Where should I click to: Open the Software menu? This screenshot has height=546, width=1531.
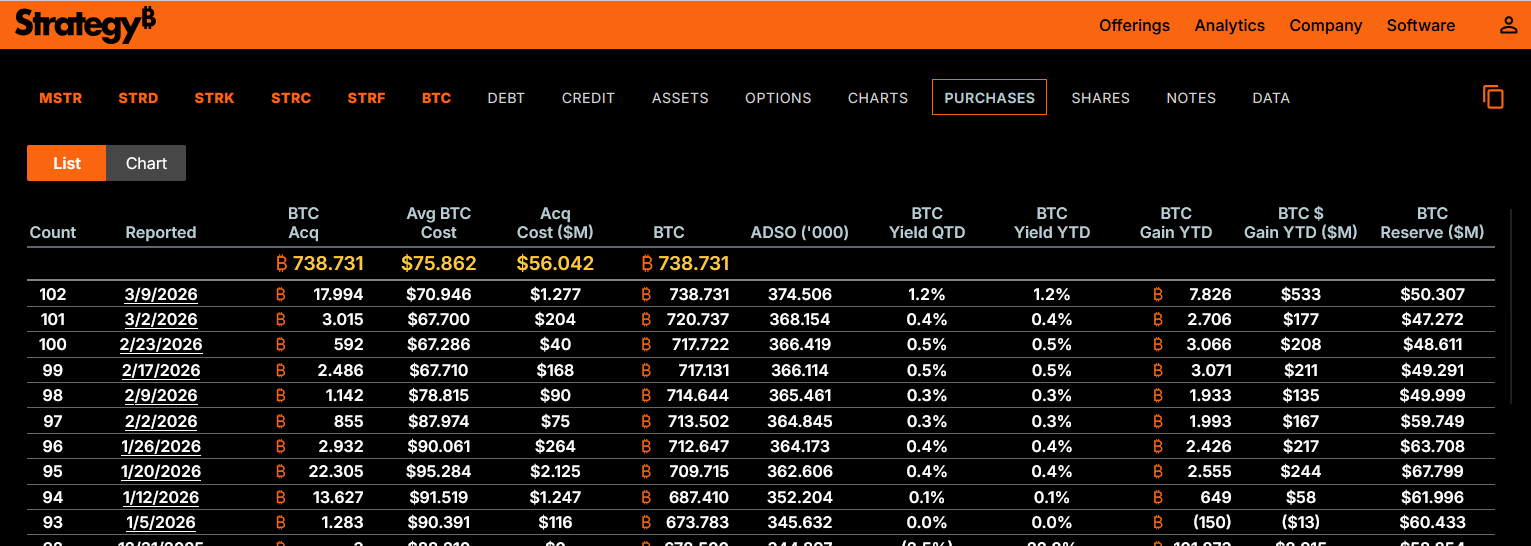pyautogui.click(x=1420, y=26)
